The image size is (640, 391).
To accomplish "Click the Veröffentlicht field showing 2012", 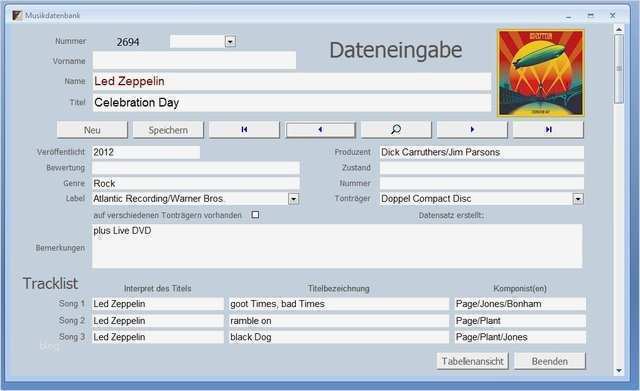I will click(146, 152).
